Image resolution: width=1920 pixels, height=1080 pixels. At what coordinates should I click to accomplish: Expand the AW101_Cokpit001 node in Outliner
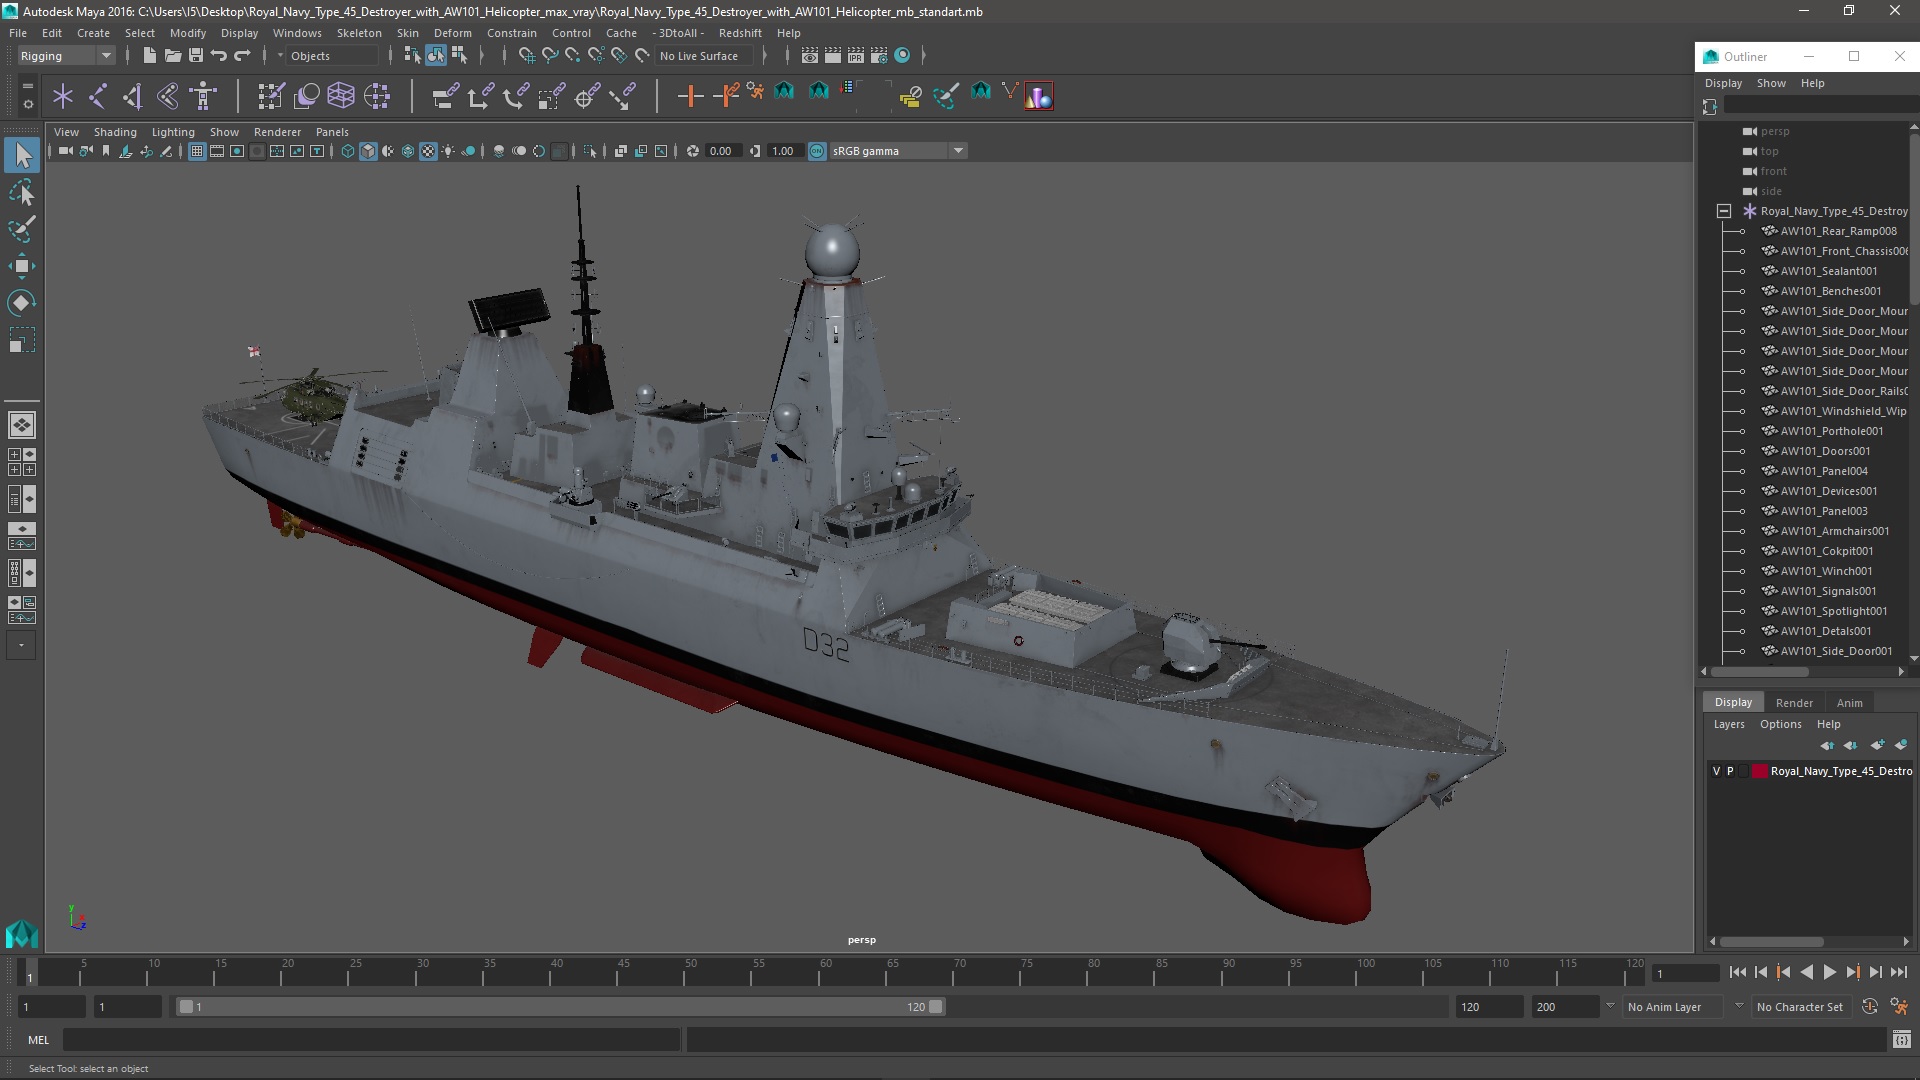click(1741, 551)
